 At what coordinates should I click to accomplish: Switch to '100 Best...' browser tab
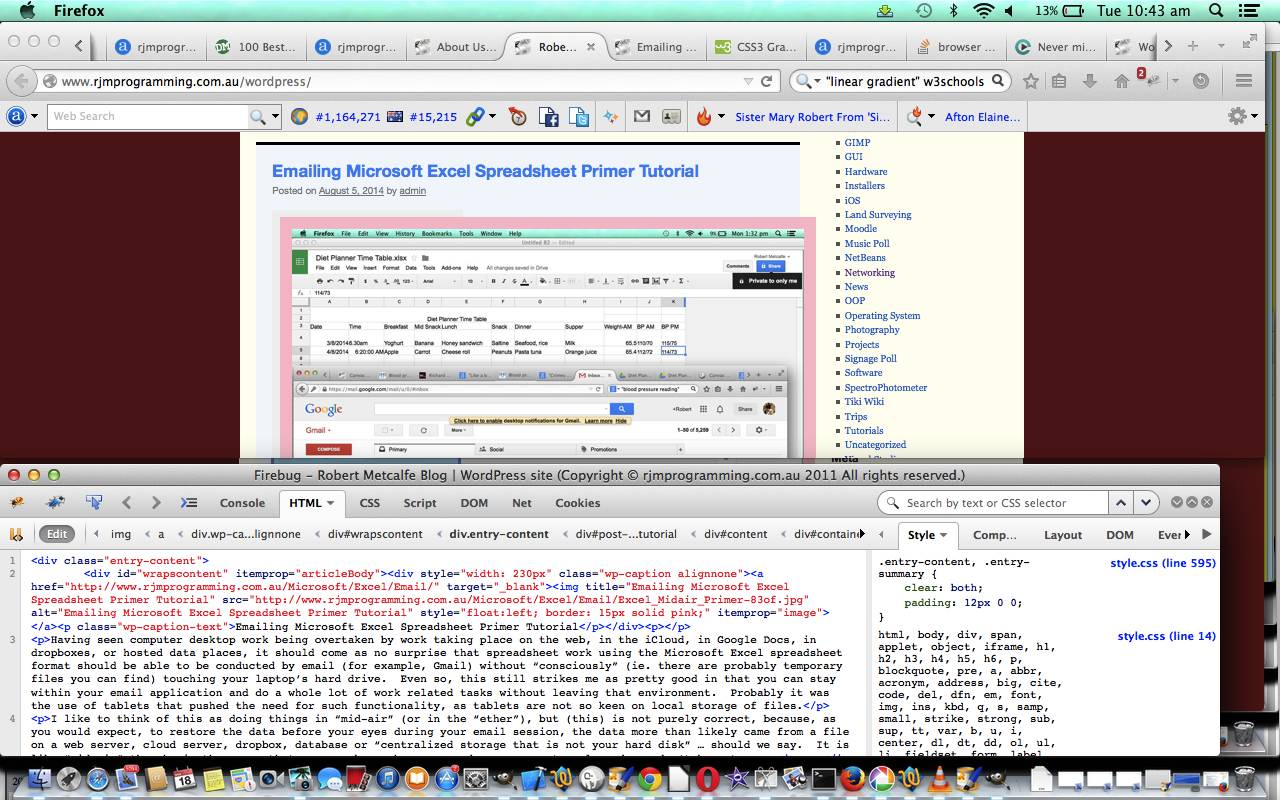point(255,46)
